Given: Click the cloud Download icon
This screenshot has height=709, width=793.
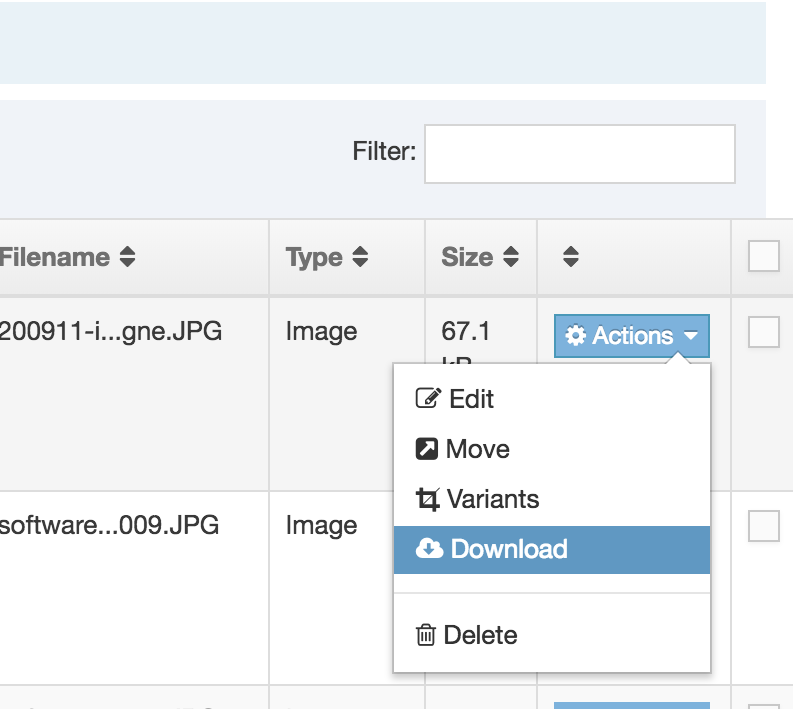Looking at the screenshot, I should pyautogui.click(x=429, y=549).
